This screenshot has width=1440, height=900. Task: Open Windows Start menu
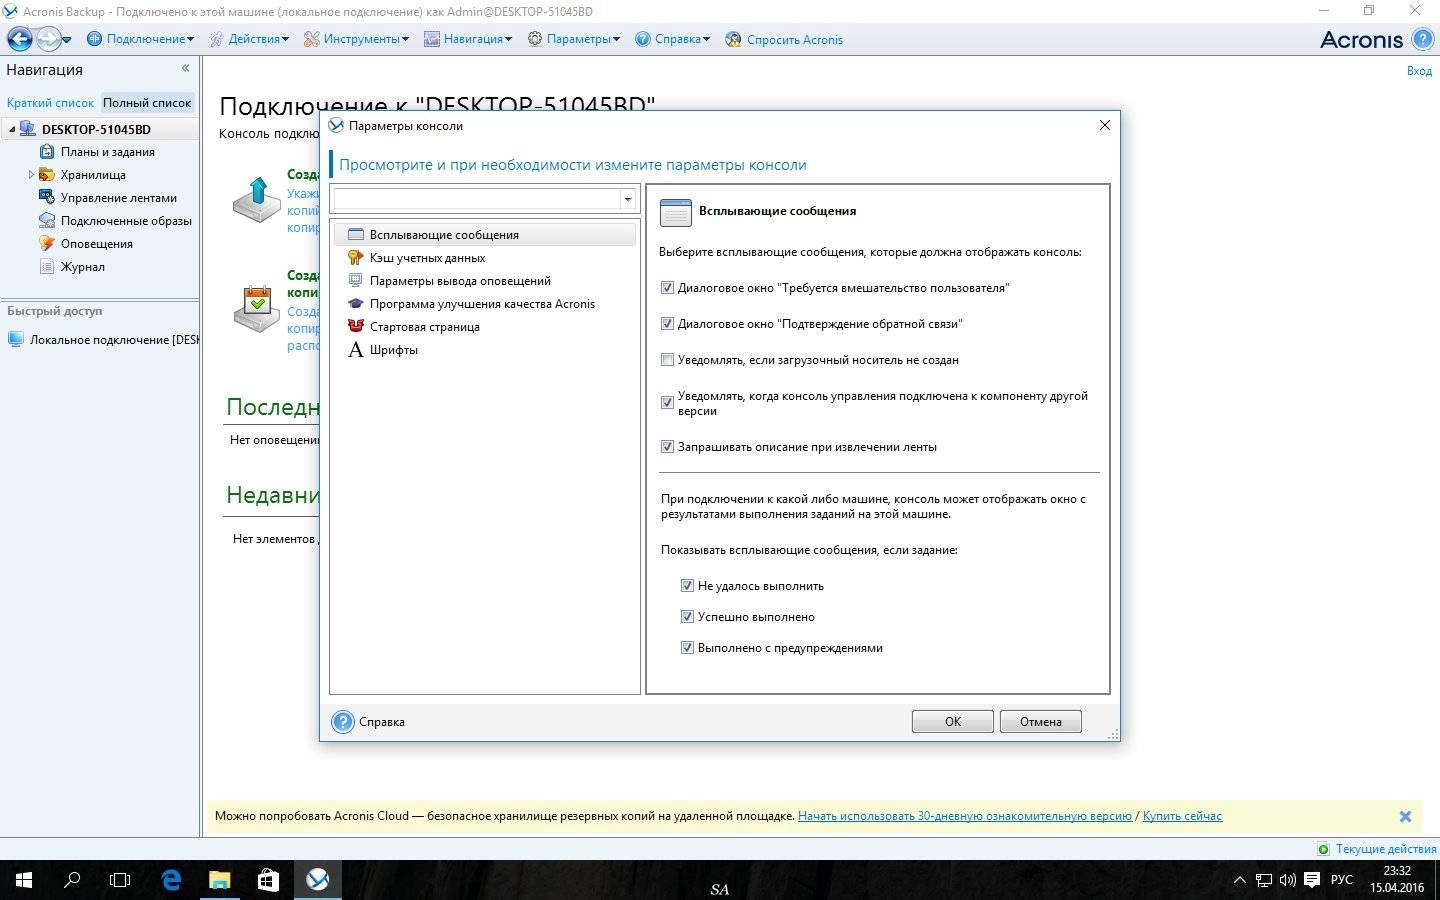24,880
